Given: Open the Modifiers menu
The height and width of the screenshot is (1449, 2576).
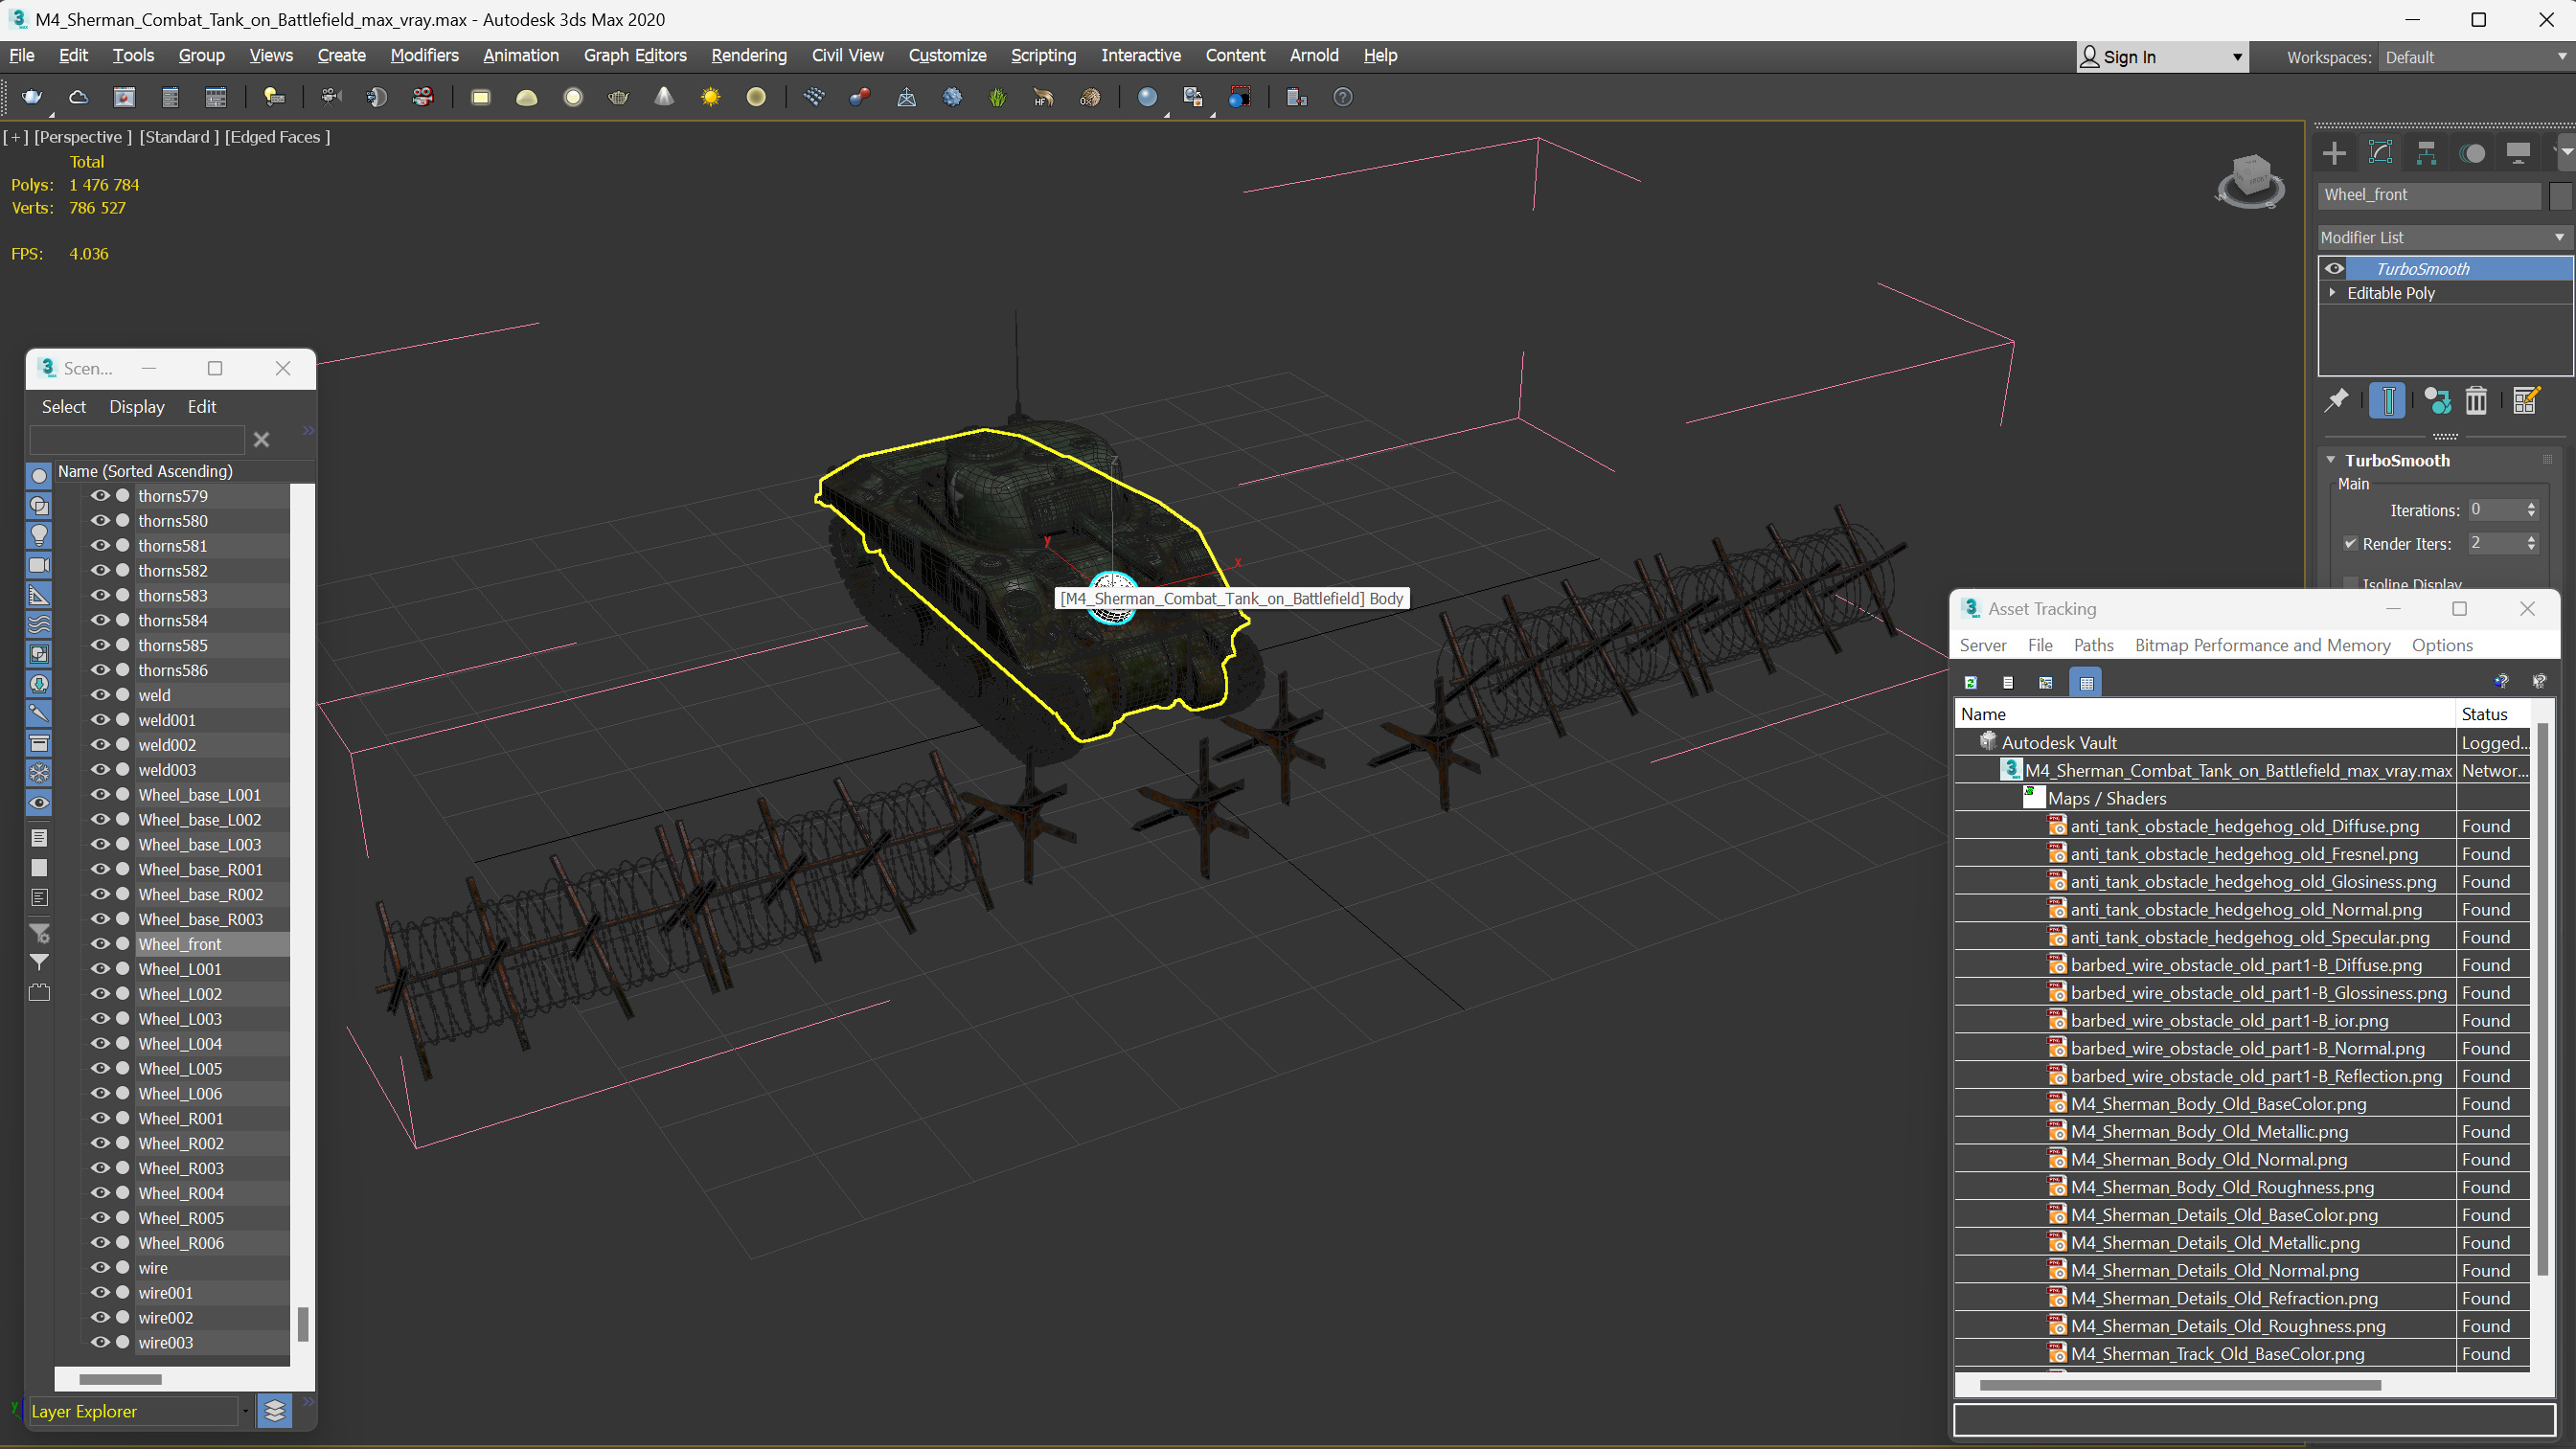Looking at the screenshot, I should tap(424, 55).
